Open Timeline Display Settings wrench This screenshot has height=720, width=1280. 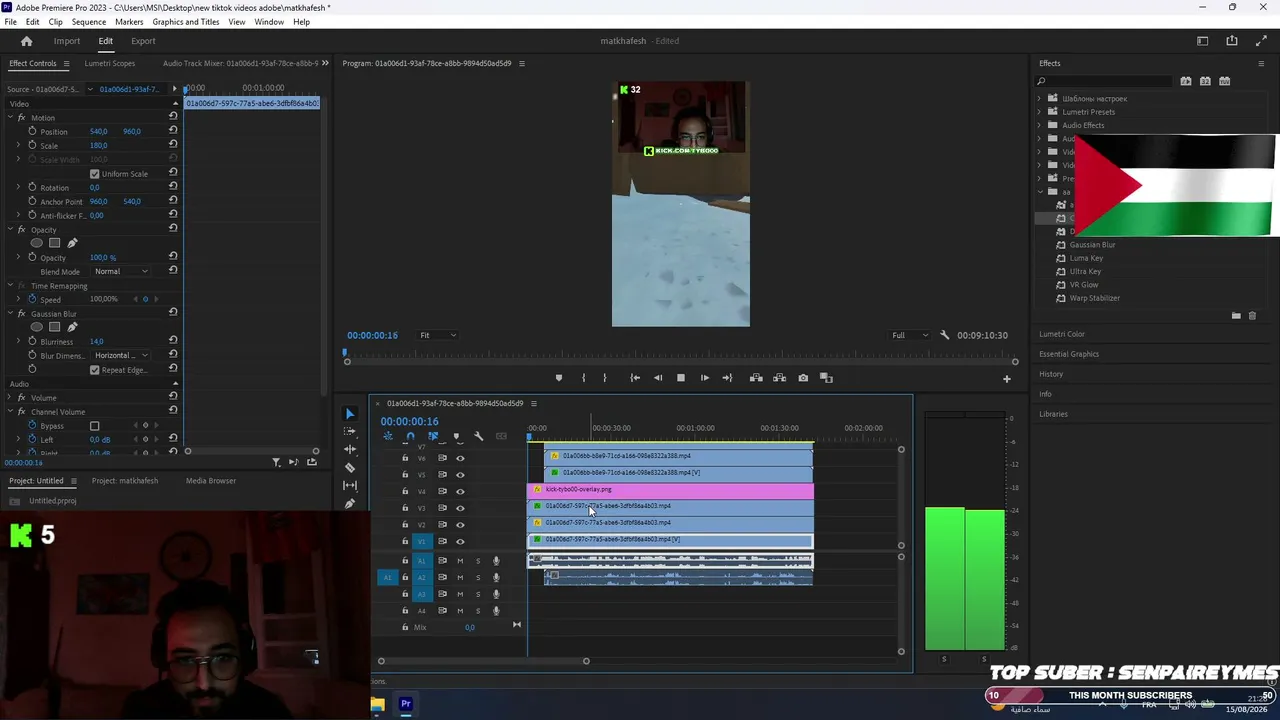click(x=479, y=436)
